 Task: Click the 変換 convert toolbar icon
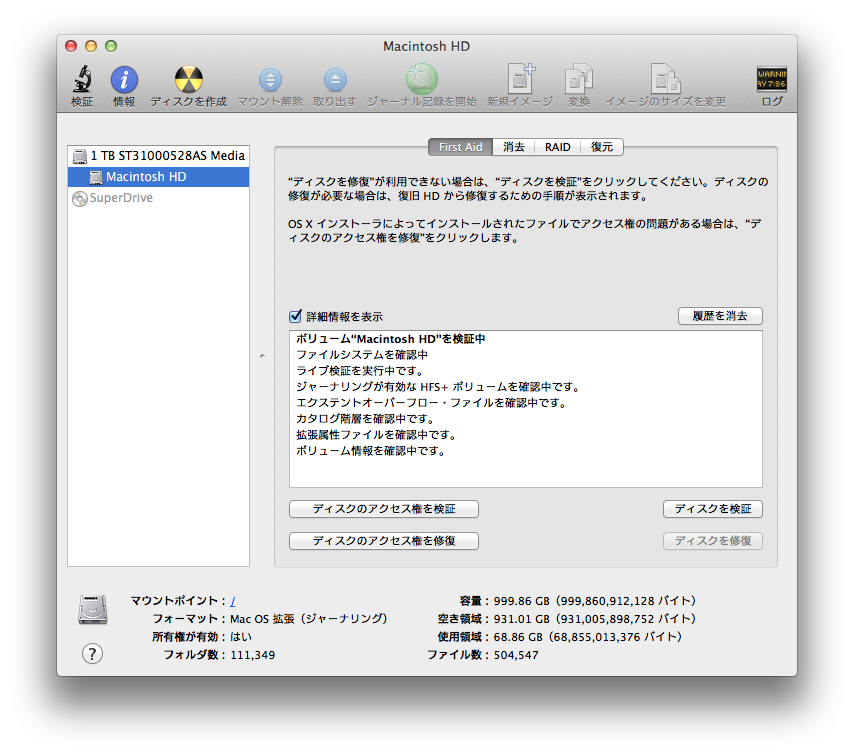578,79
